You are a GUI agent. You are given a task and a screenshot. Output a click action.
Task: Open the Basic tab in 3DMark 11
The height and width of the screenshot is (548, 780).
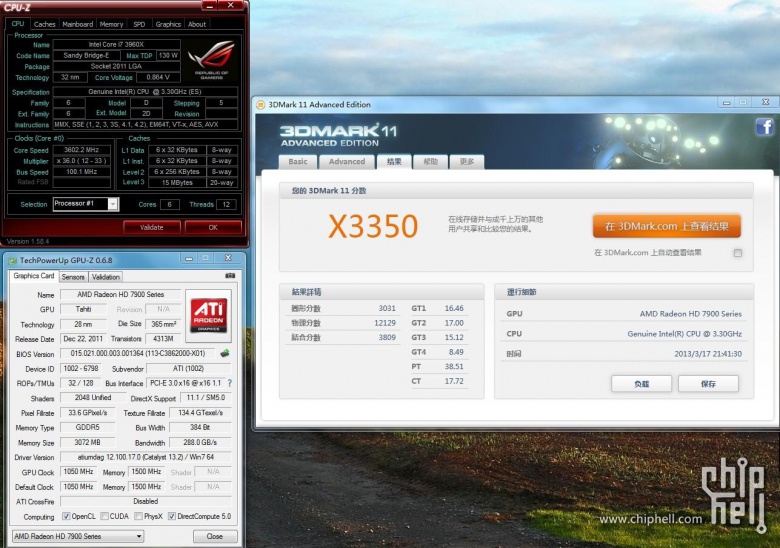[x=297, y=162]
